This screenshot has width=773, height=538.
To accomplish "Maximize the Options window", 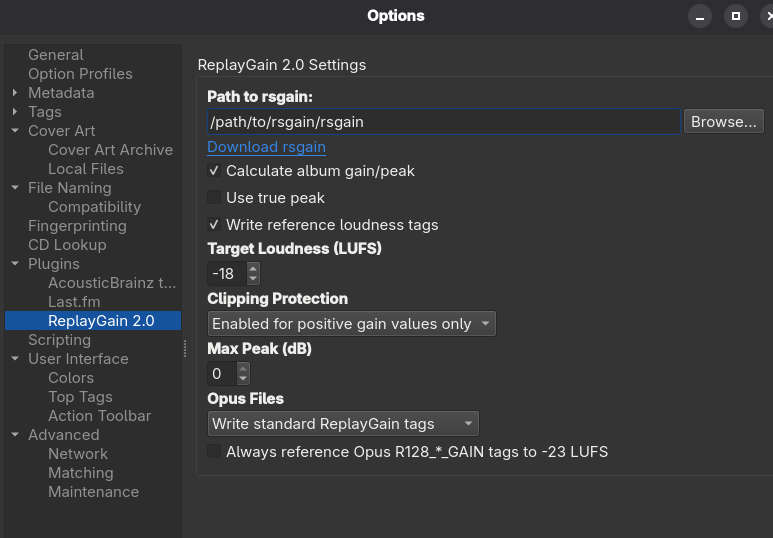I will 735,16.
